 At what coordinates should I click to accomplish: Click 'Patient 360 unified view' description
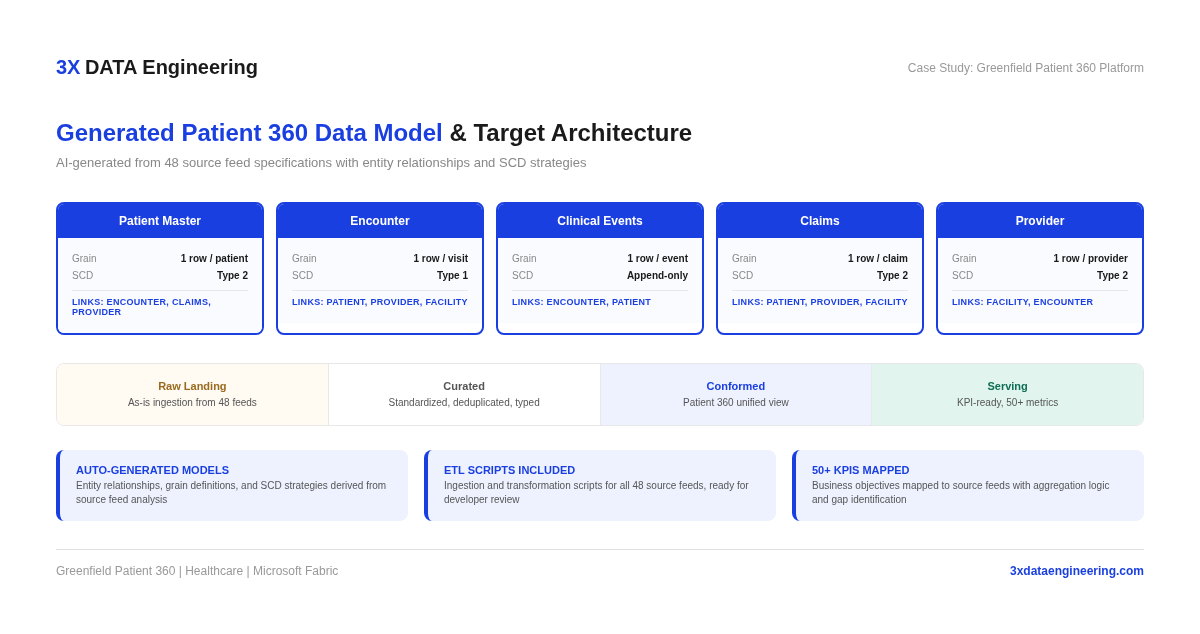coord(736,403)
